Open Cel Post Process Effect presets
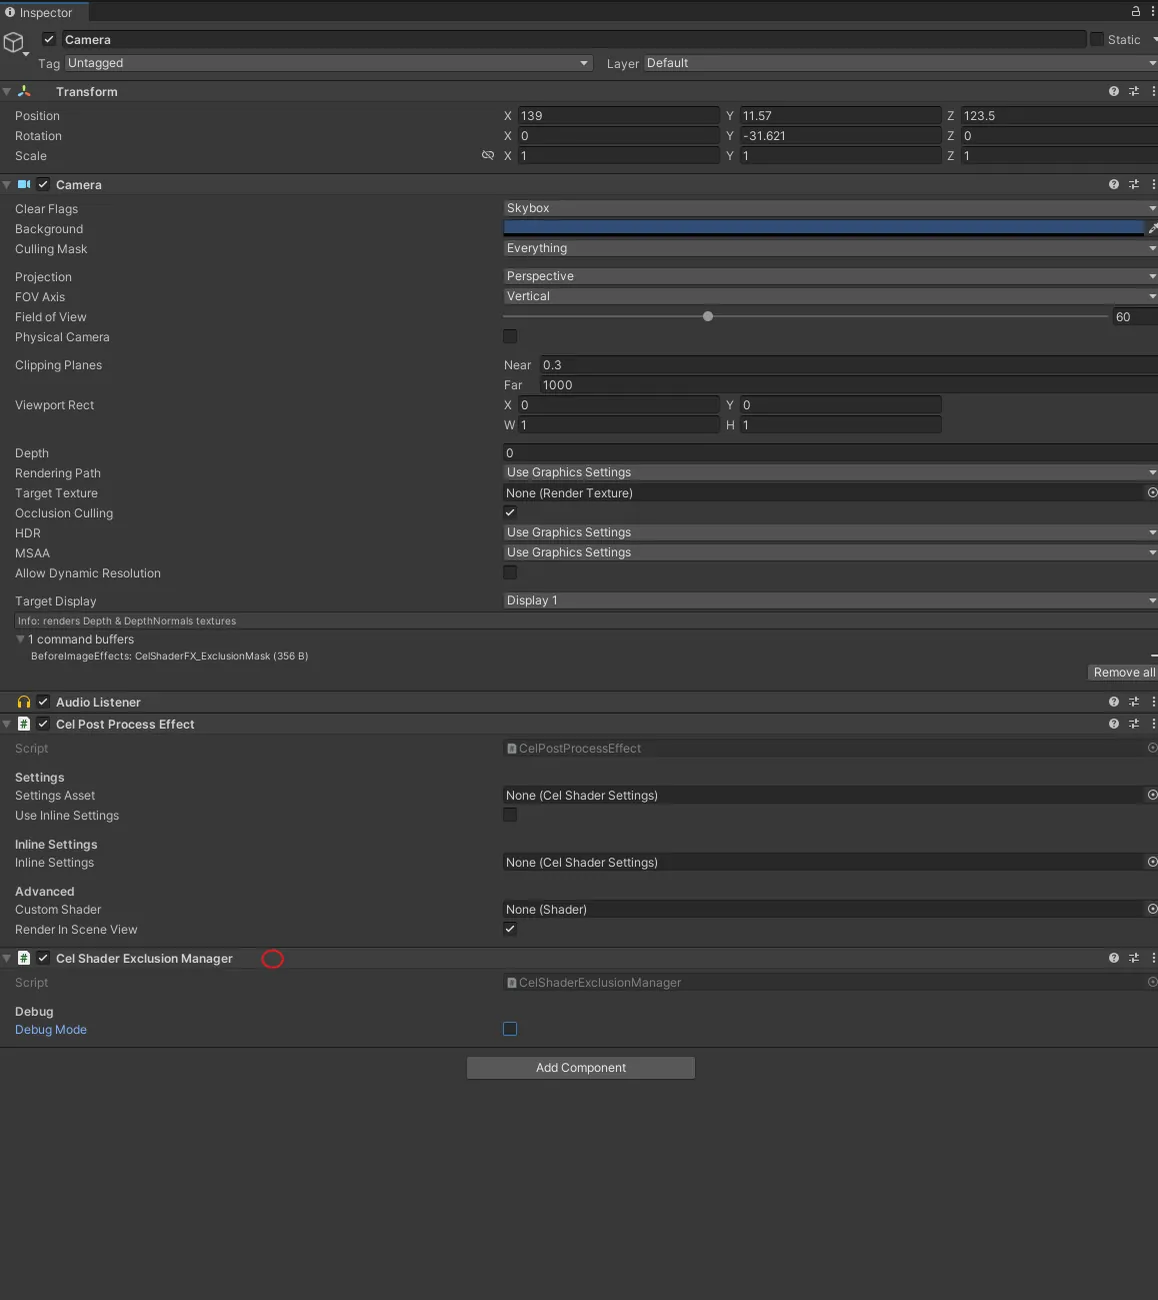Image resolution: width=1158 pixels, height=1300 pixels. (1134, 724)
